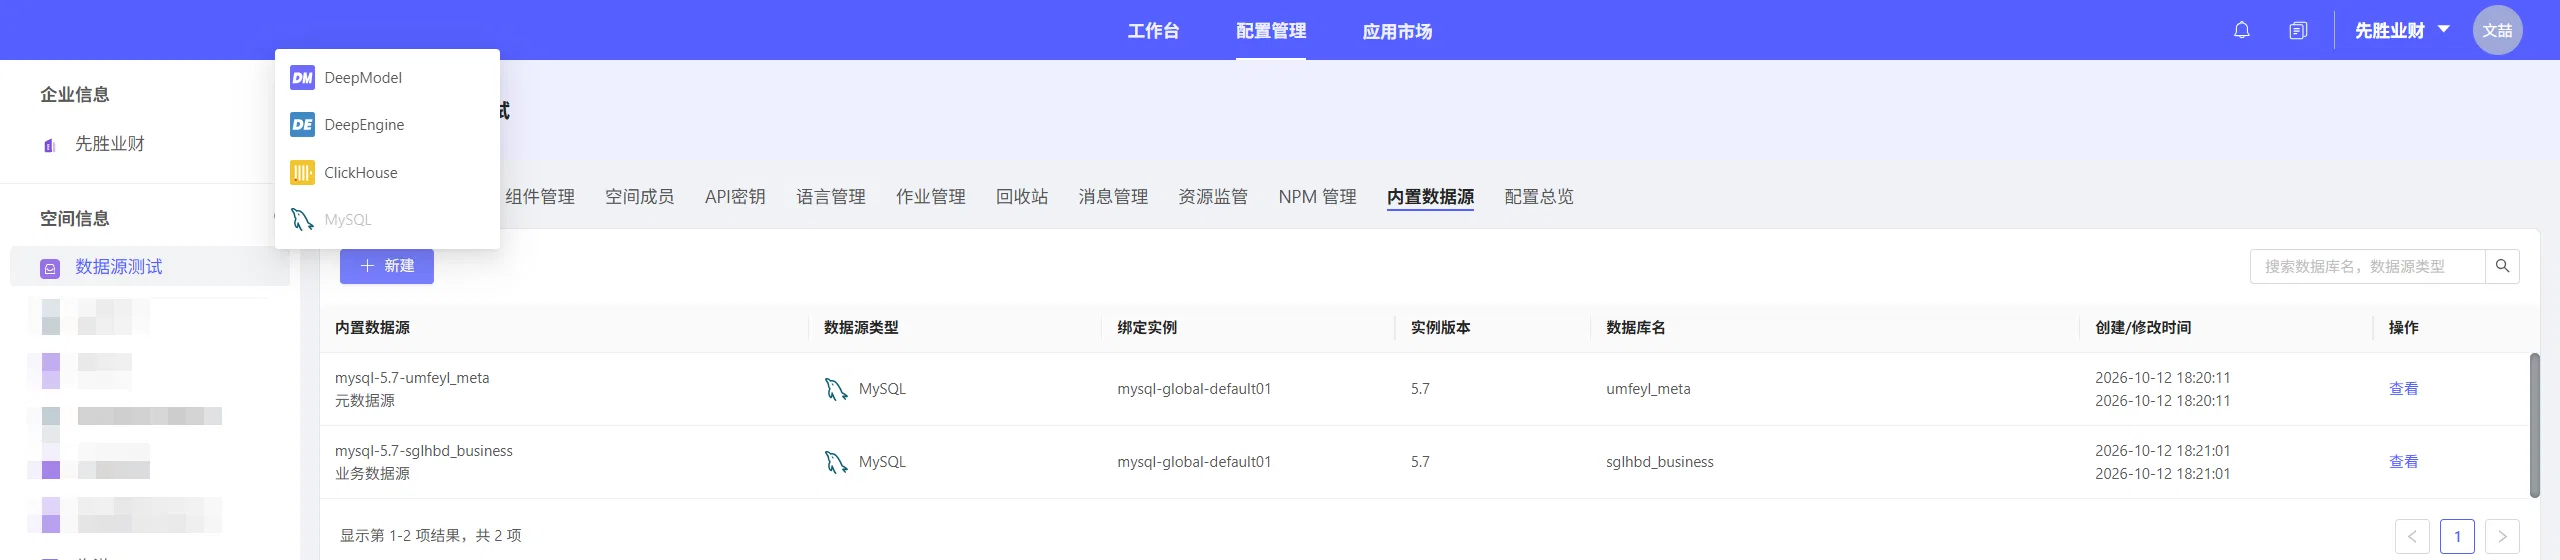Click the 数据源测试 purple space icon
This screenshot has height=560, width=2560.
[x=50, y=268]
